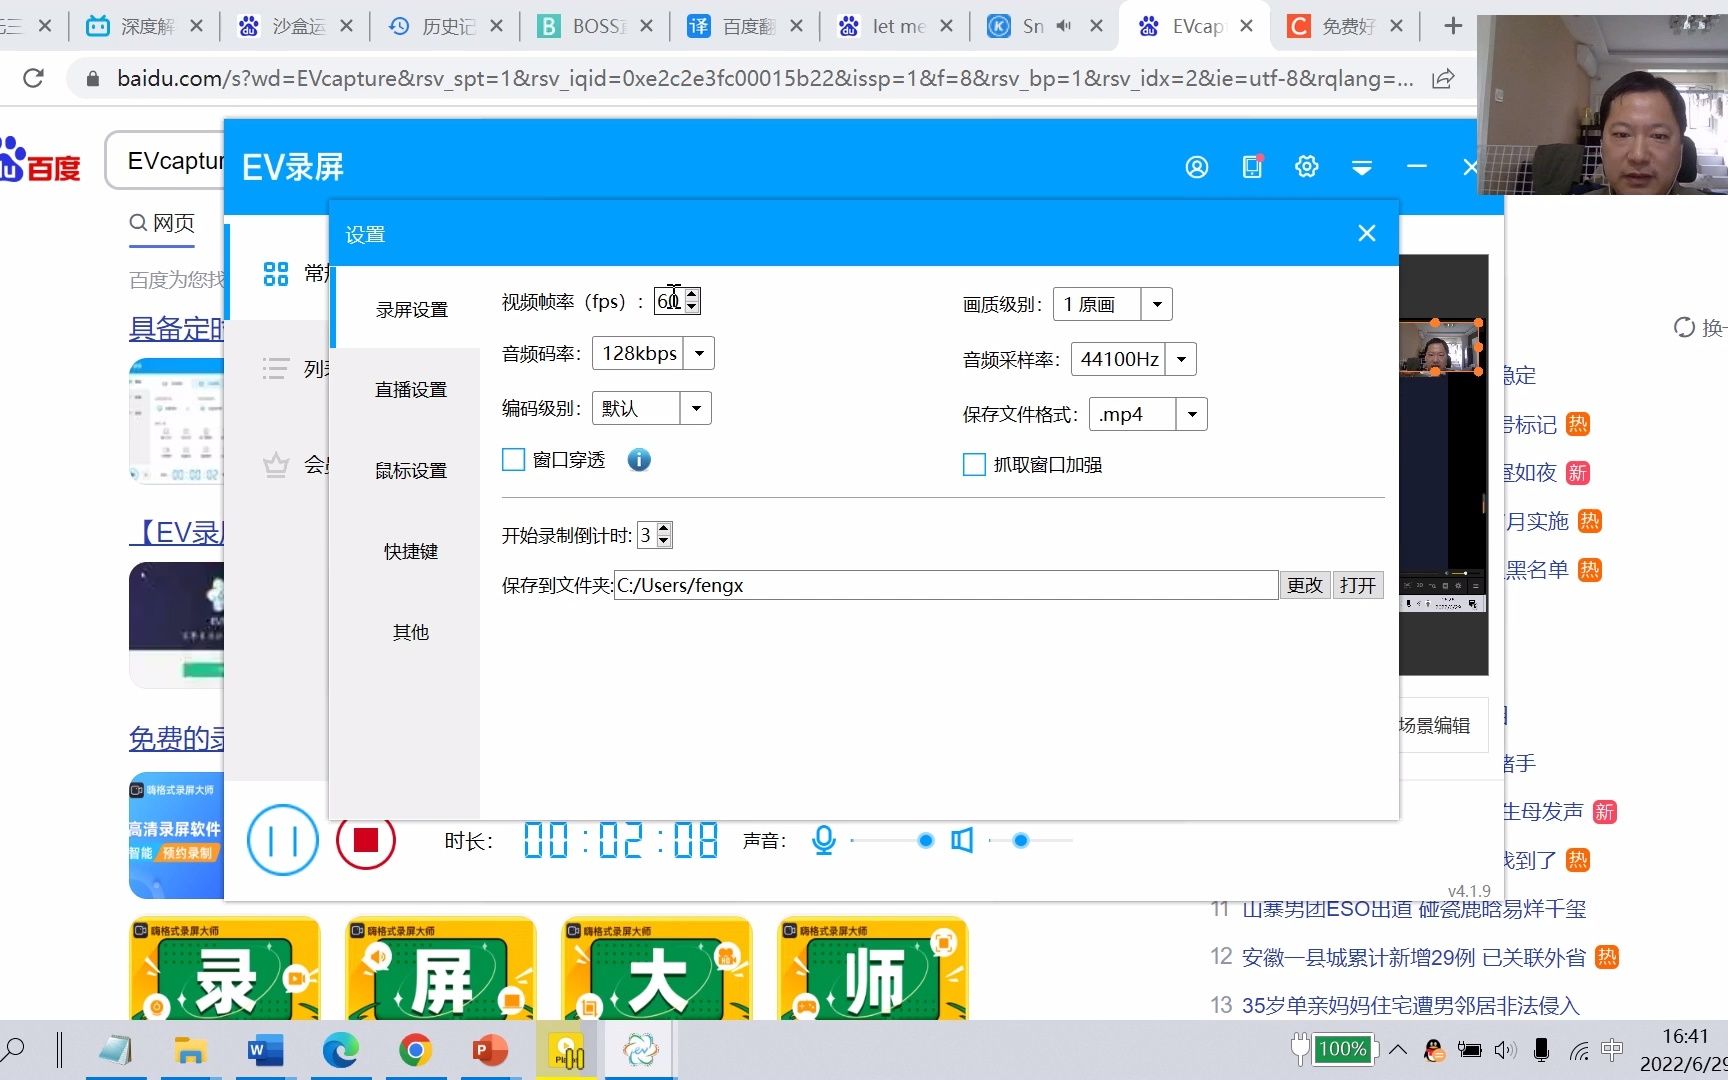Click 打开 to open the save folder

(x=1357, y=584)
